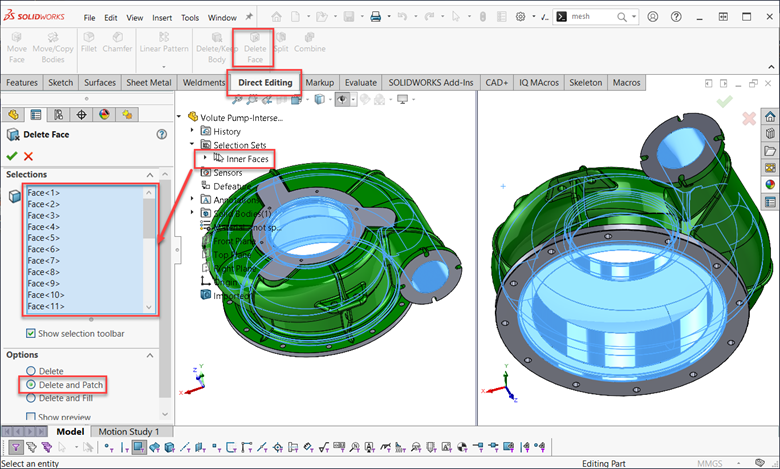
Task: Click the Delete Face command
Action: [x=255, y=48]
